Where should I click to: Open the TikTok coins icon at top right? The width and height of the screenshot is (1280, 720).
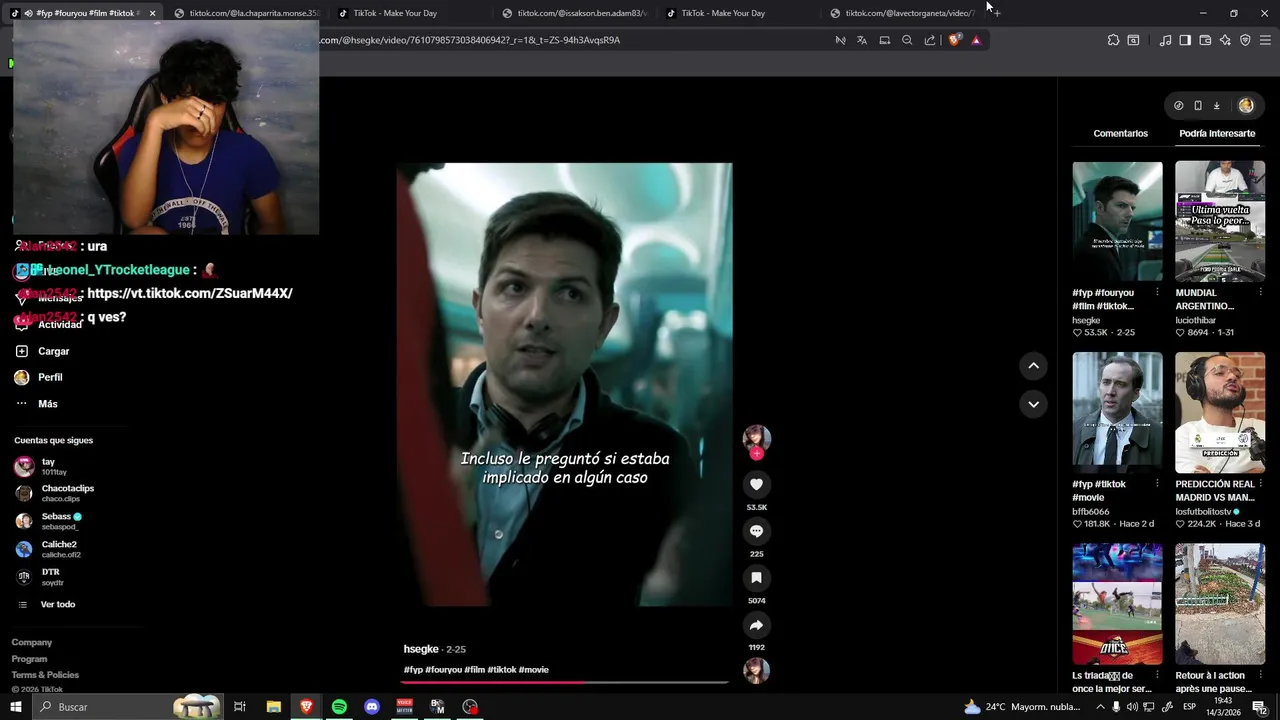(1178, 105)
